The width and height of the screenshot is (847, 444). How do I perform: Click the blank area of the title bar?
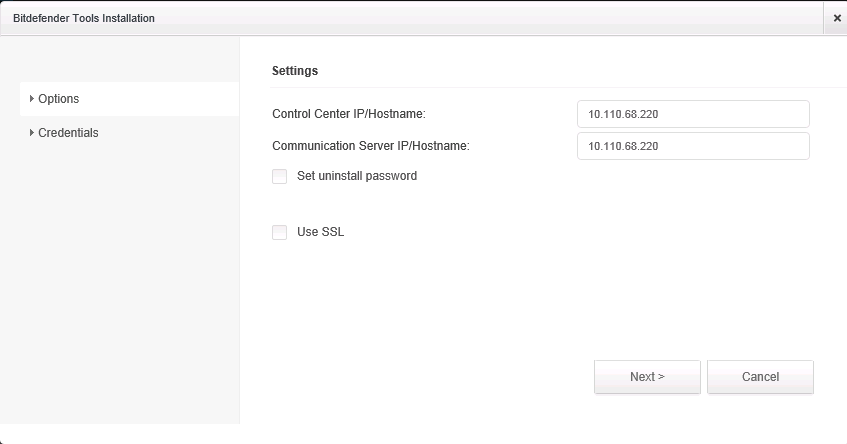tap(480, 18)
